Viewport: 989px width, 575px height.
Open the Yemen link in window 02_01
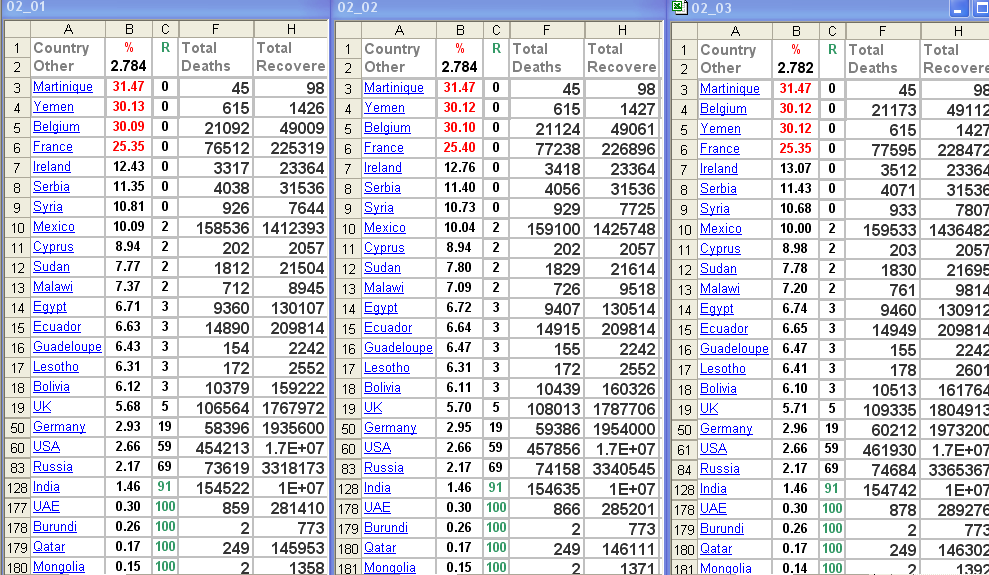pos(53,107)
